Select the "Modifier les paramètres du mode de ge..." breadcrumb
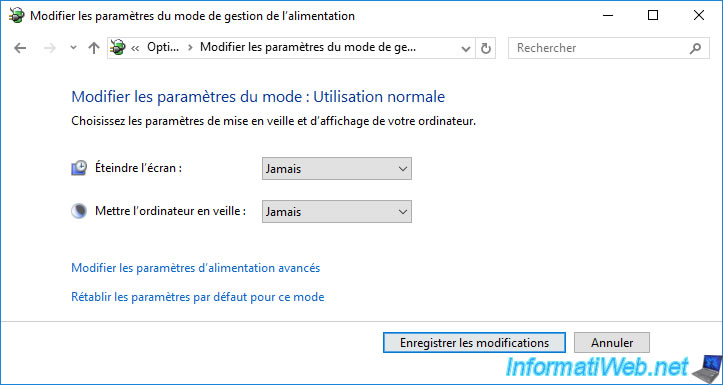 coord(308,47)
